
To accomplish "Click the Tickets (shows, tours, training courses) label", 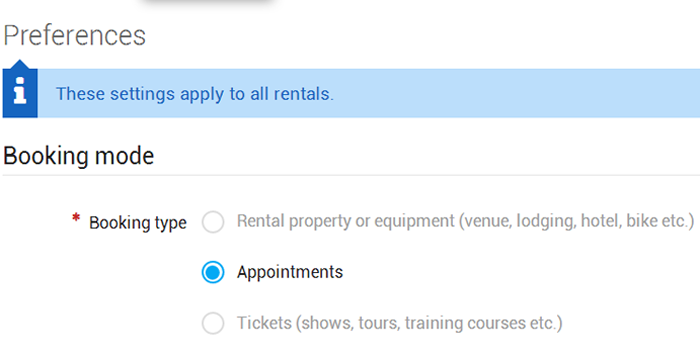I will [400, 323].
